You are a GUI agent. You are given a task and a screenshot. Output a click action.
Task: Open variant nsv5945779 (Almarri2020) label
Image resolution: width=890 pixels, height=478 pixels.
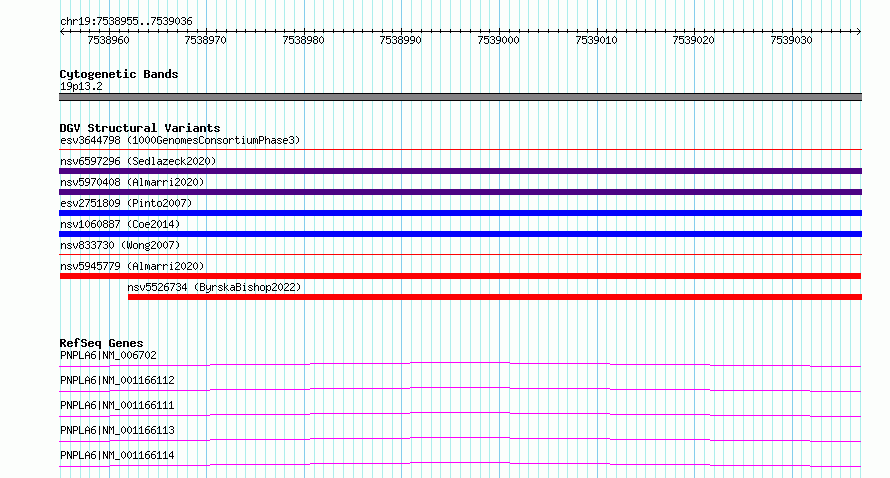pos(132,266)
